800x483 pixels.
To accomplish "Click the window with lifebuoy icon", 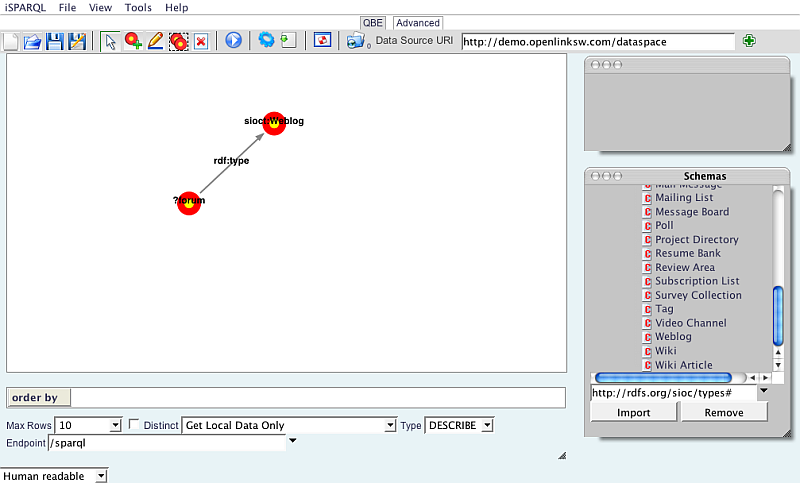I will coord(322,40).
